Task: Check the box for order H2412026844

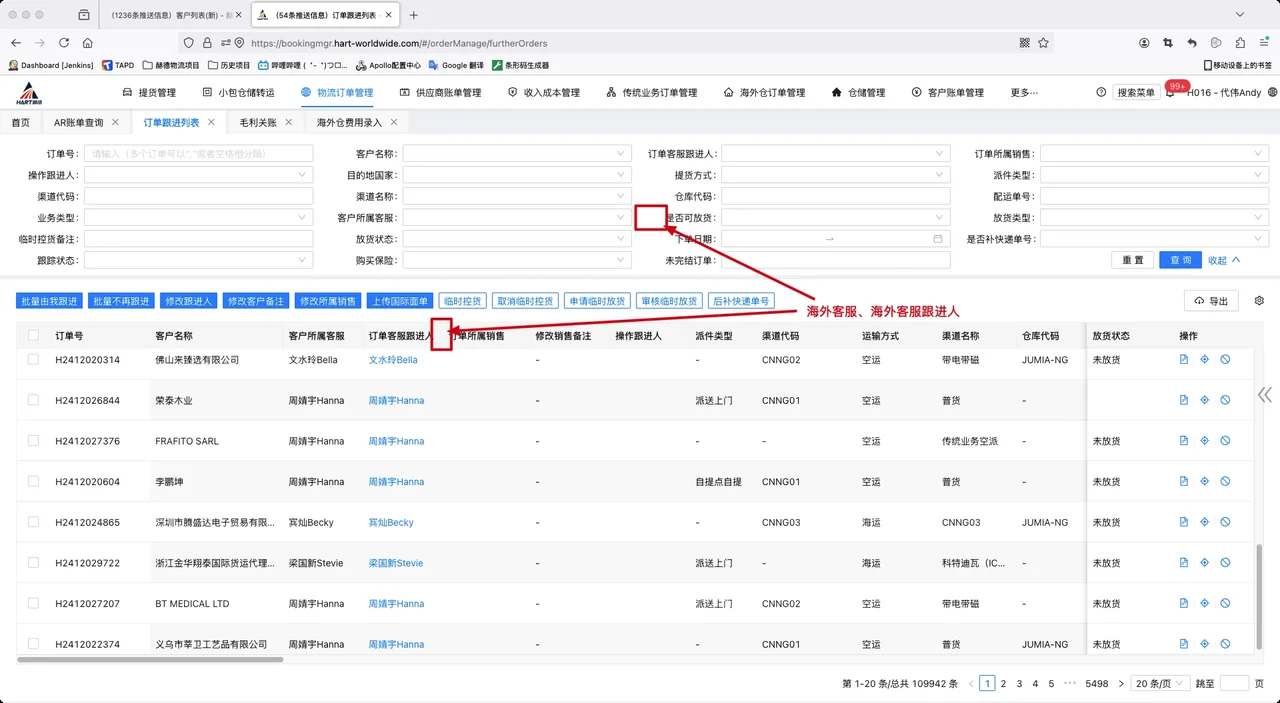Action: tap(34, 400)
